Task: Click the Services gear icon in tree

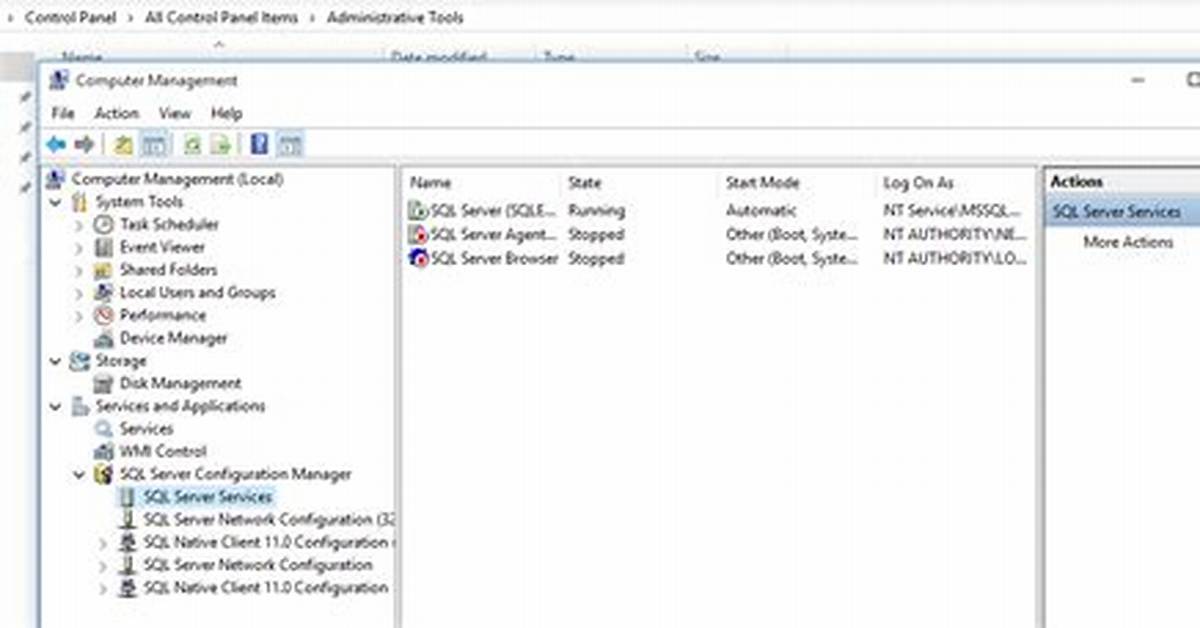Action: (x=104, y=428)
